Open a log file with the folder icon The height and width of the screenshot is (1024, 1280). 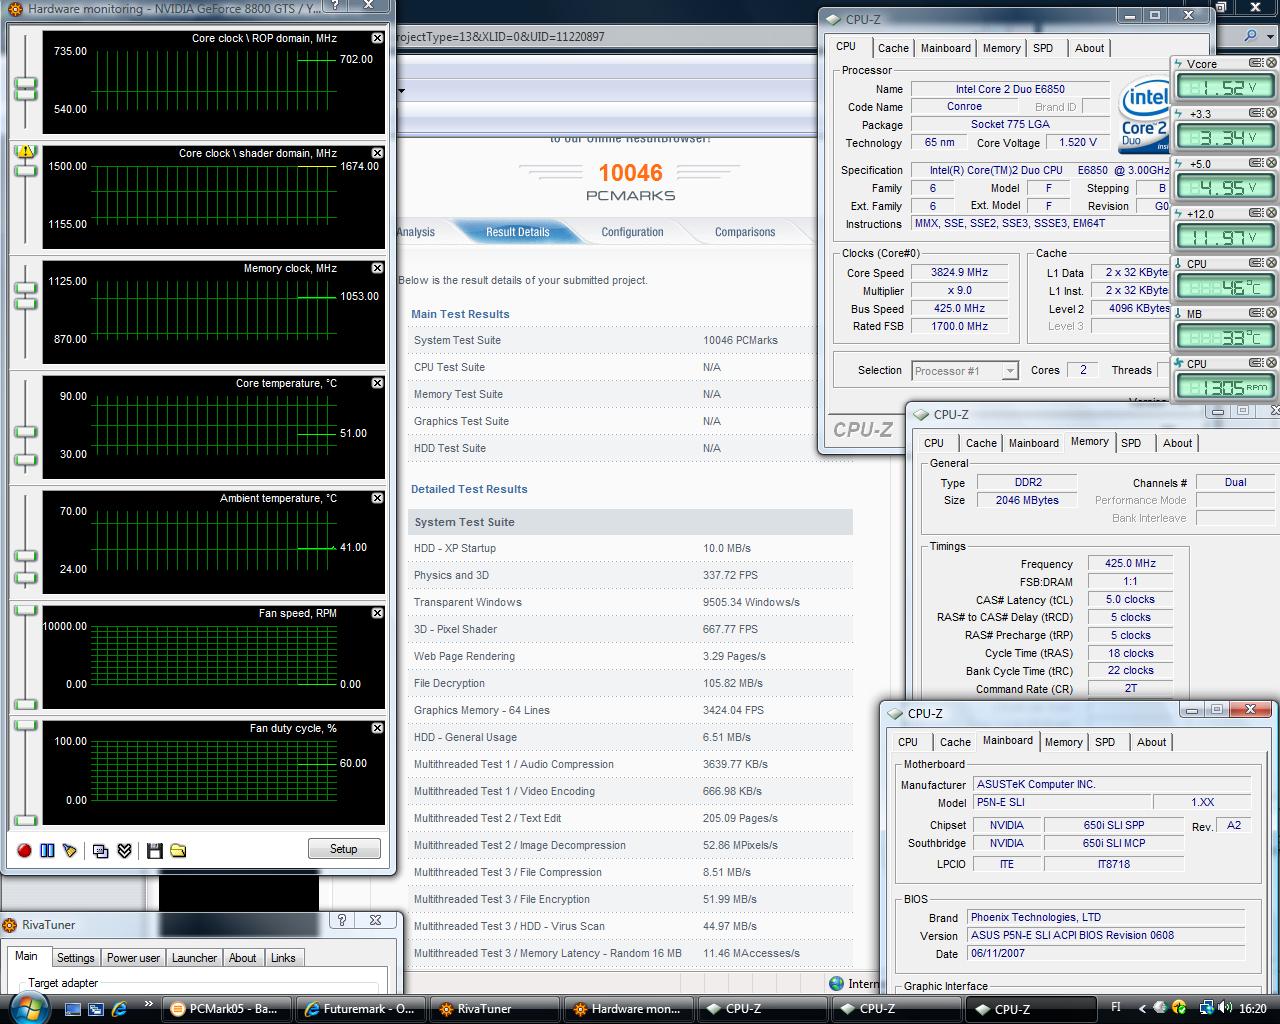click(178, 851)
